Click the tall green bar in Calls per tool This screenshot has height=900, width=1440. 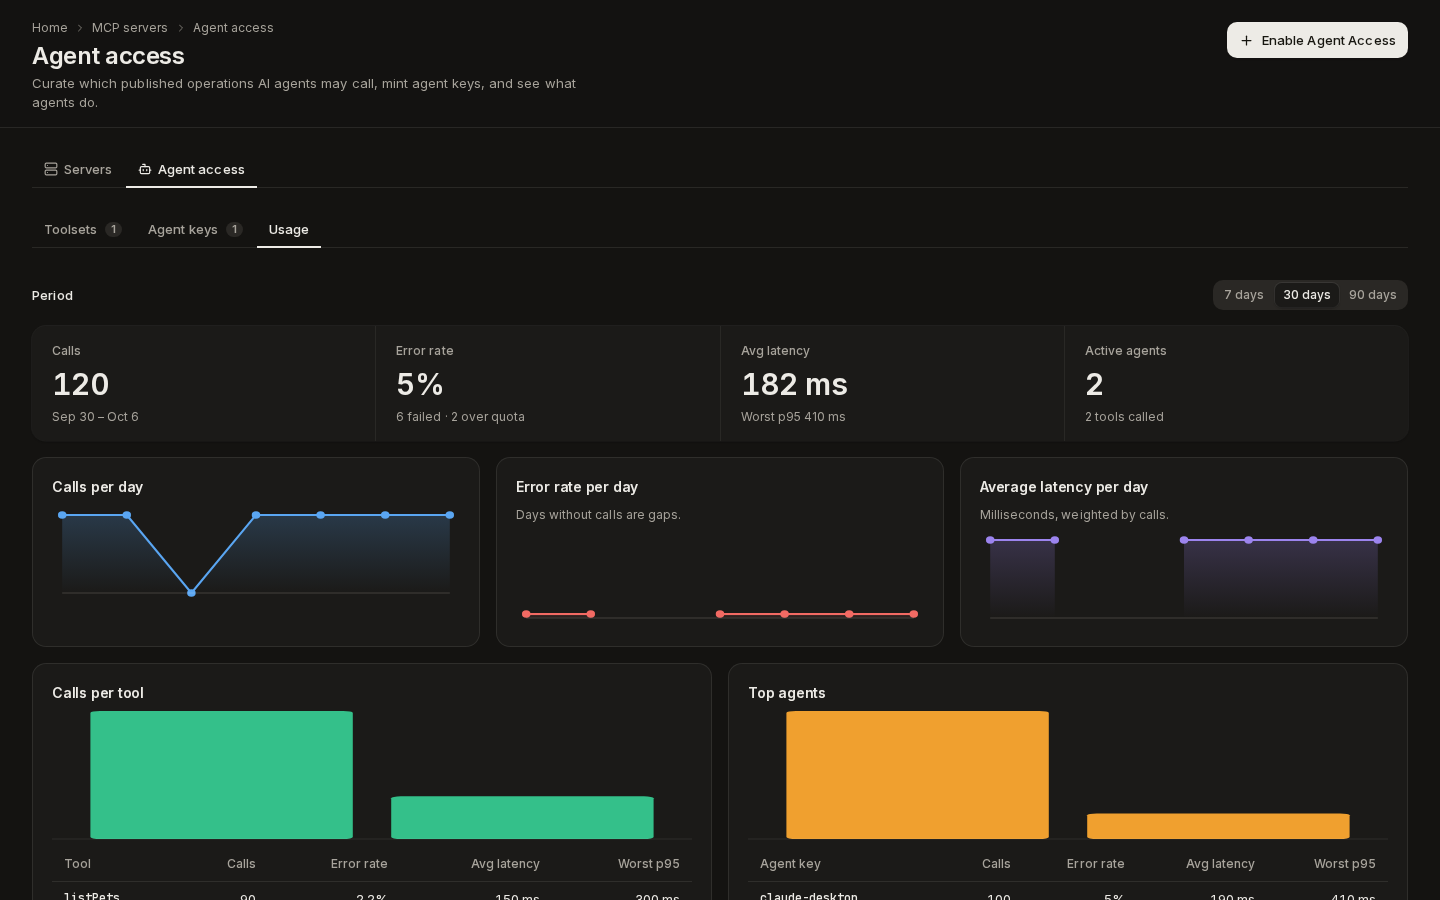221,775
